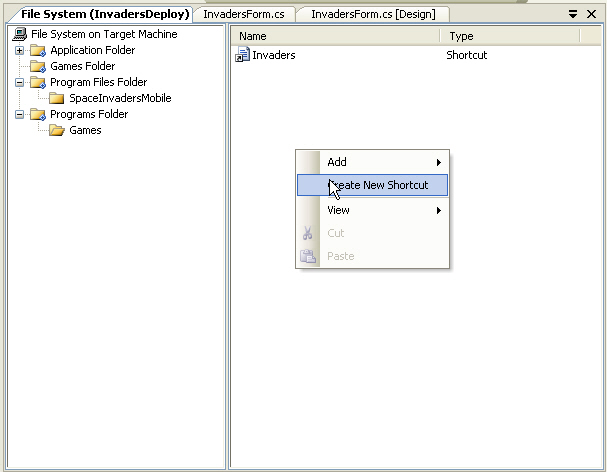Click the Program Files Folder icon
The width and height of the screenshot is (607, 472).
click(38, 82)
